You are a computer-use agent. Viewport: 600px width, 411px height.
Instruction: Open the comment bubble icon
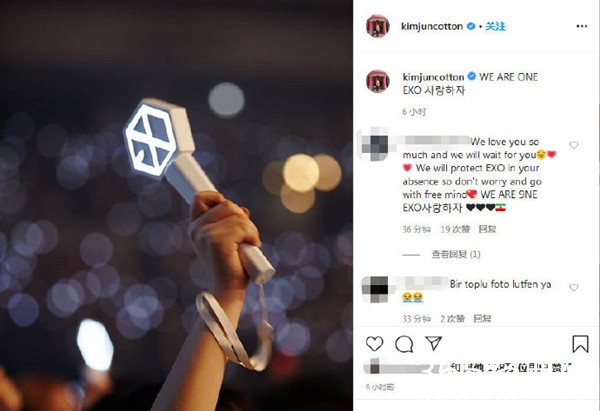[404, 344]
